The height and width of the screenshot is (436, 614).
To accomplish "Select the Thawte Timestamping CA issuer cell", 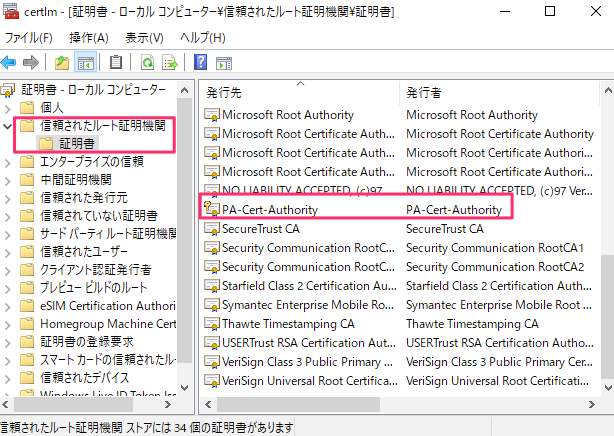I will (x=472, y=324).
